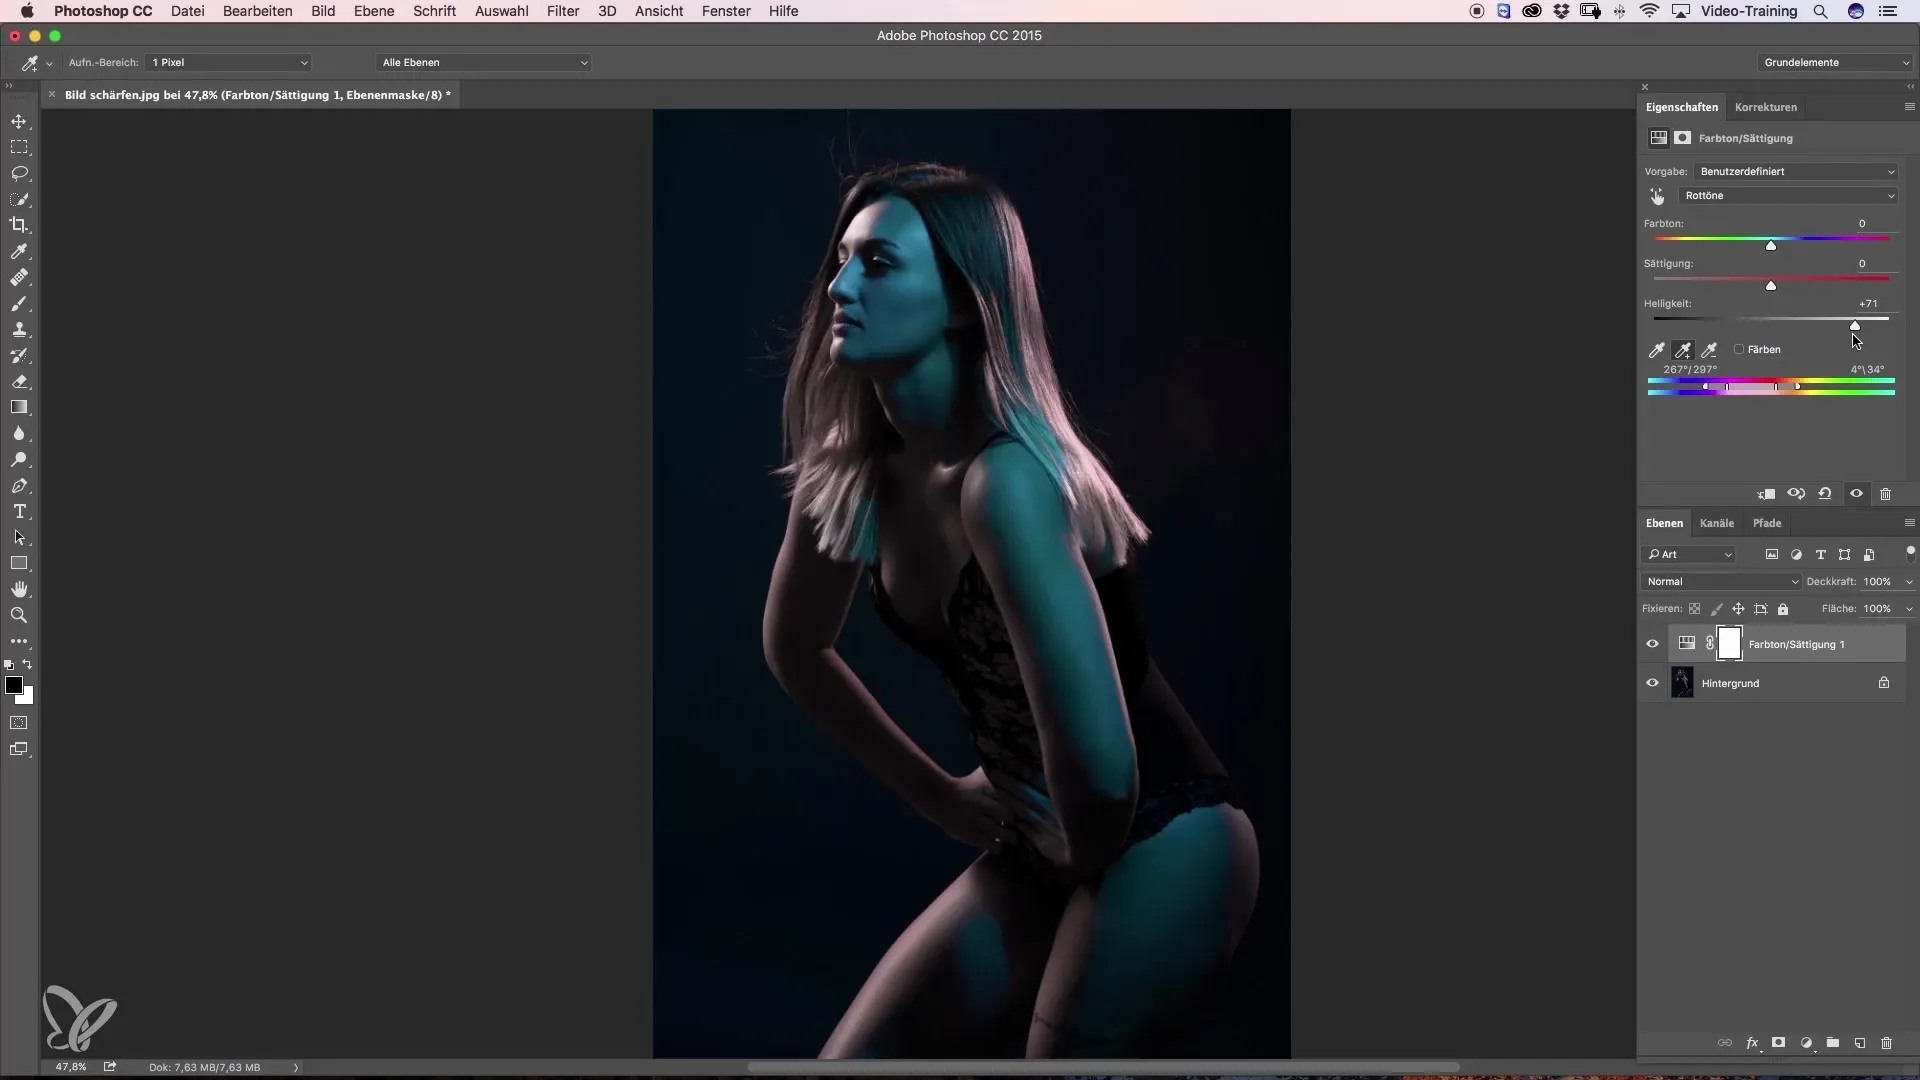Viewport: 1920px width, 1080px height.
Task: Select the Gradient tool
Action: pyautogui.click(x=19, y=407)
